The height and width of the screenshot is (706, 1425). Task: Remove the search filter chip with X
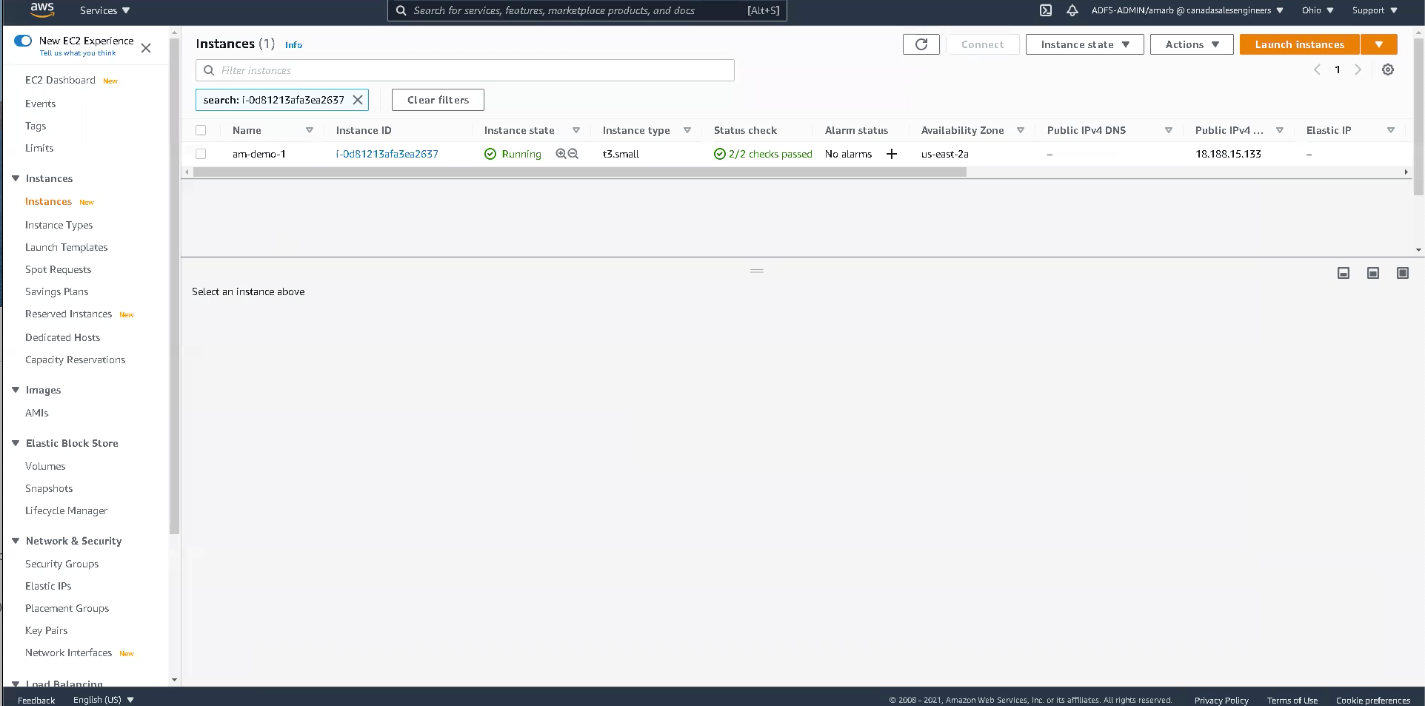coord(357,100)
